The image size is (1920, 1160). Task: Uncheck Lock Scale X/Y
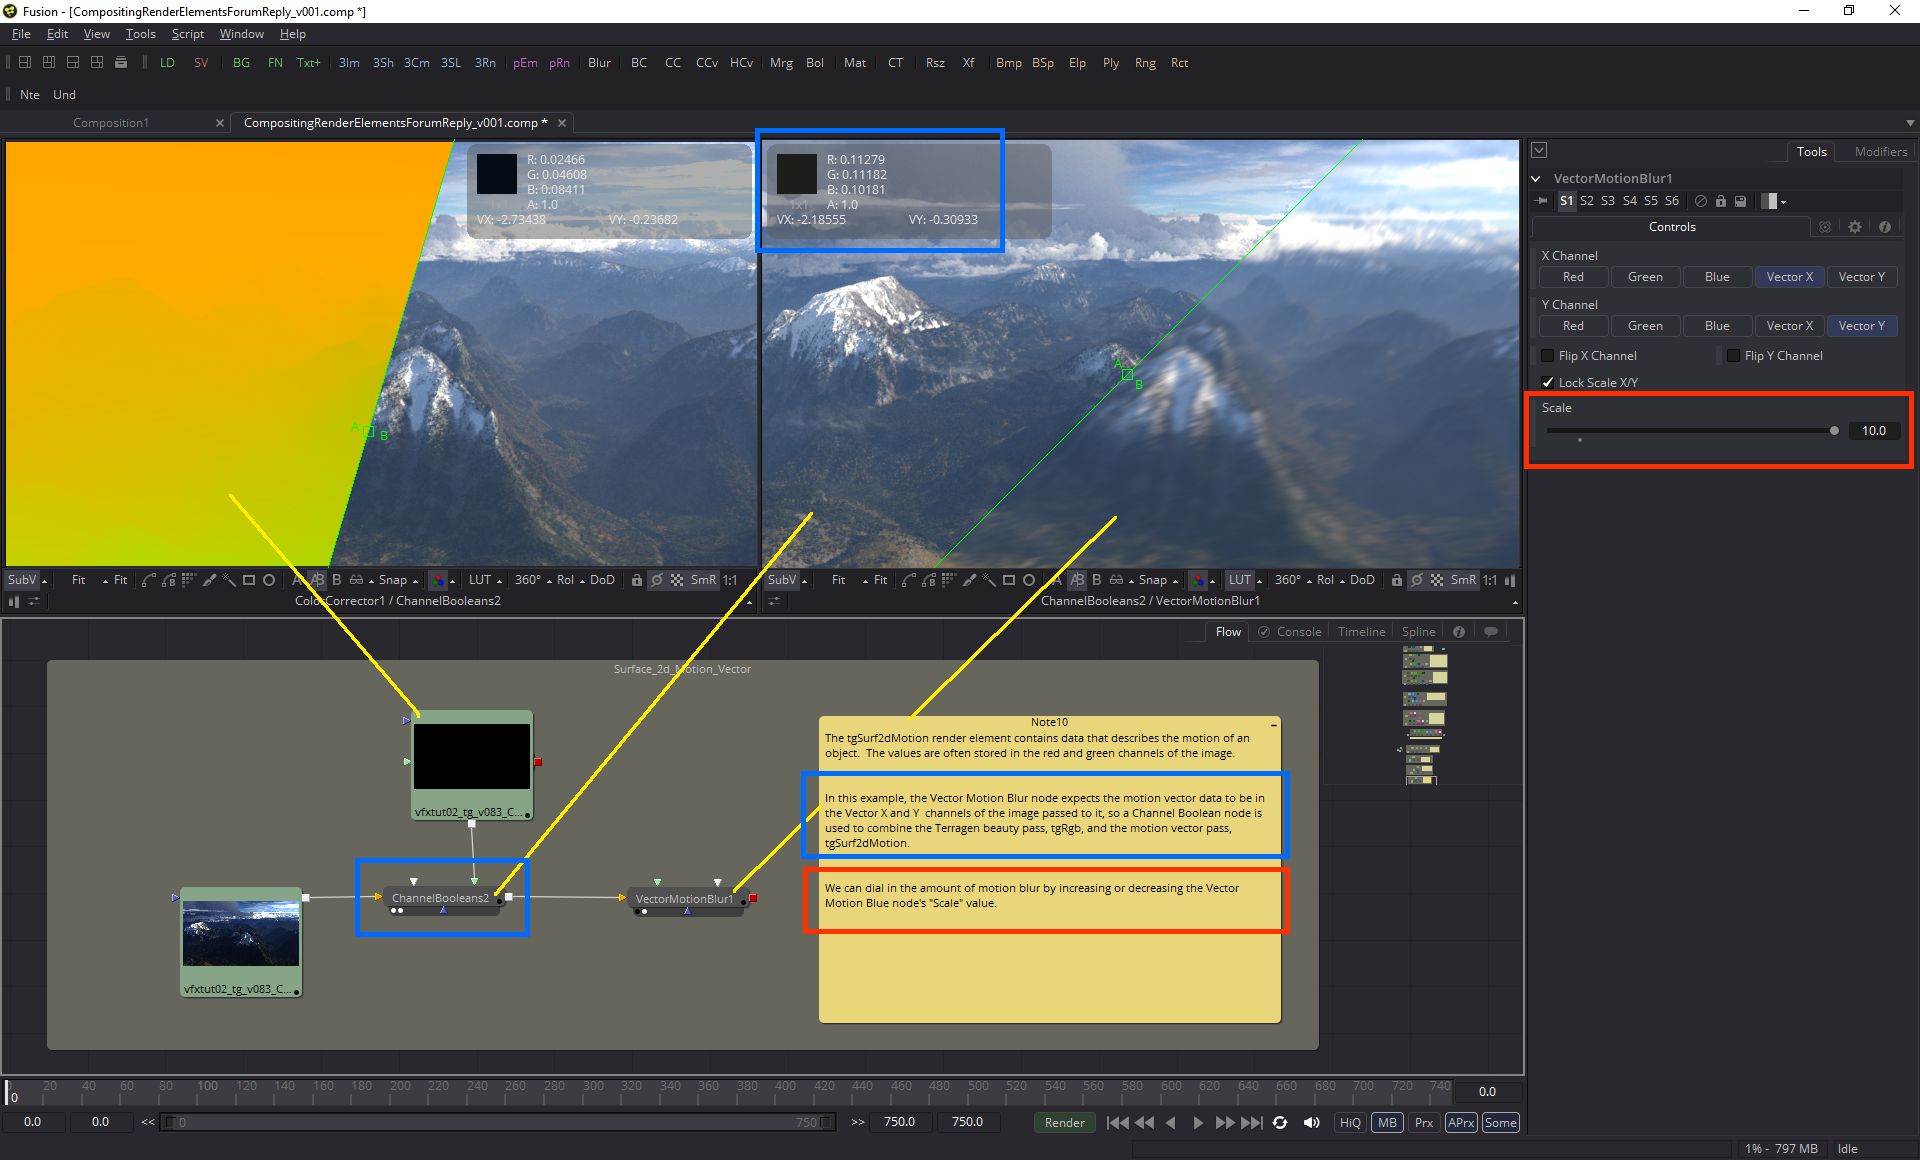1548,383
